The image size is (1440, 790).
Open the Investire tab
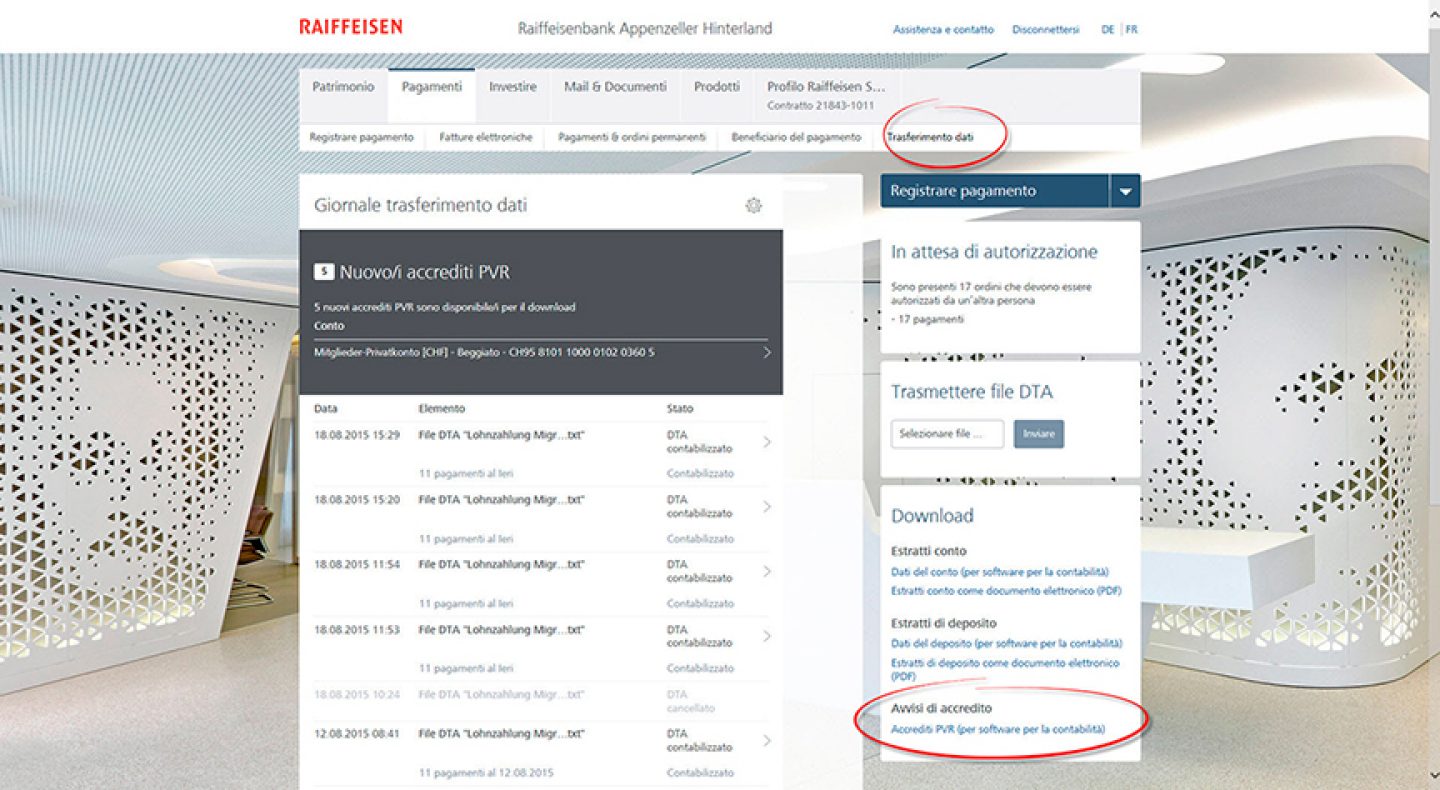click(x=512, y=87)
